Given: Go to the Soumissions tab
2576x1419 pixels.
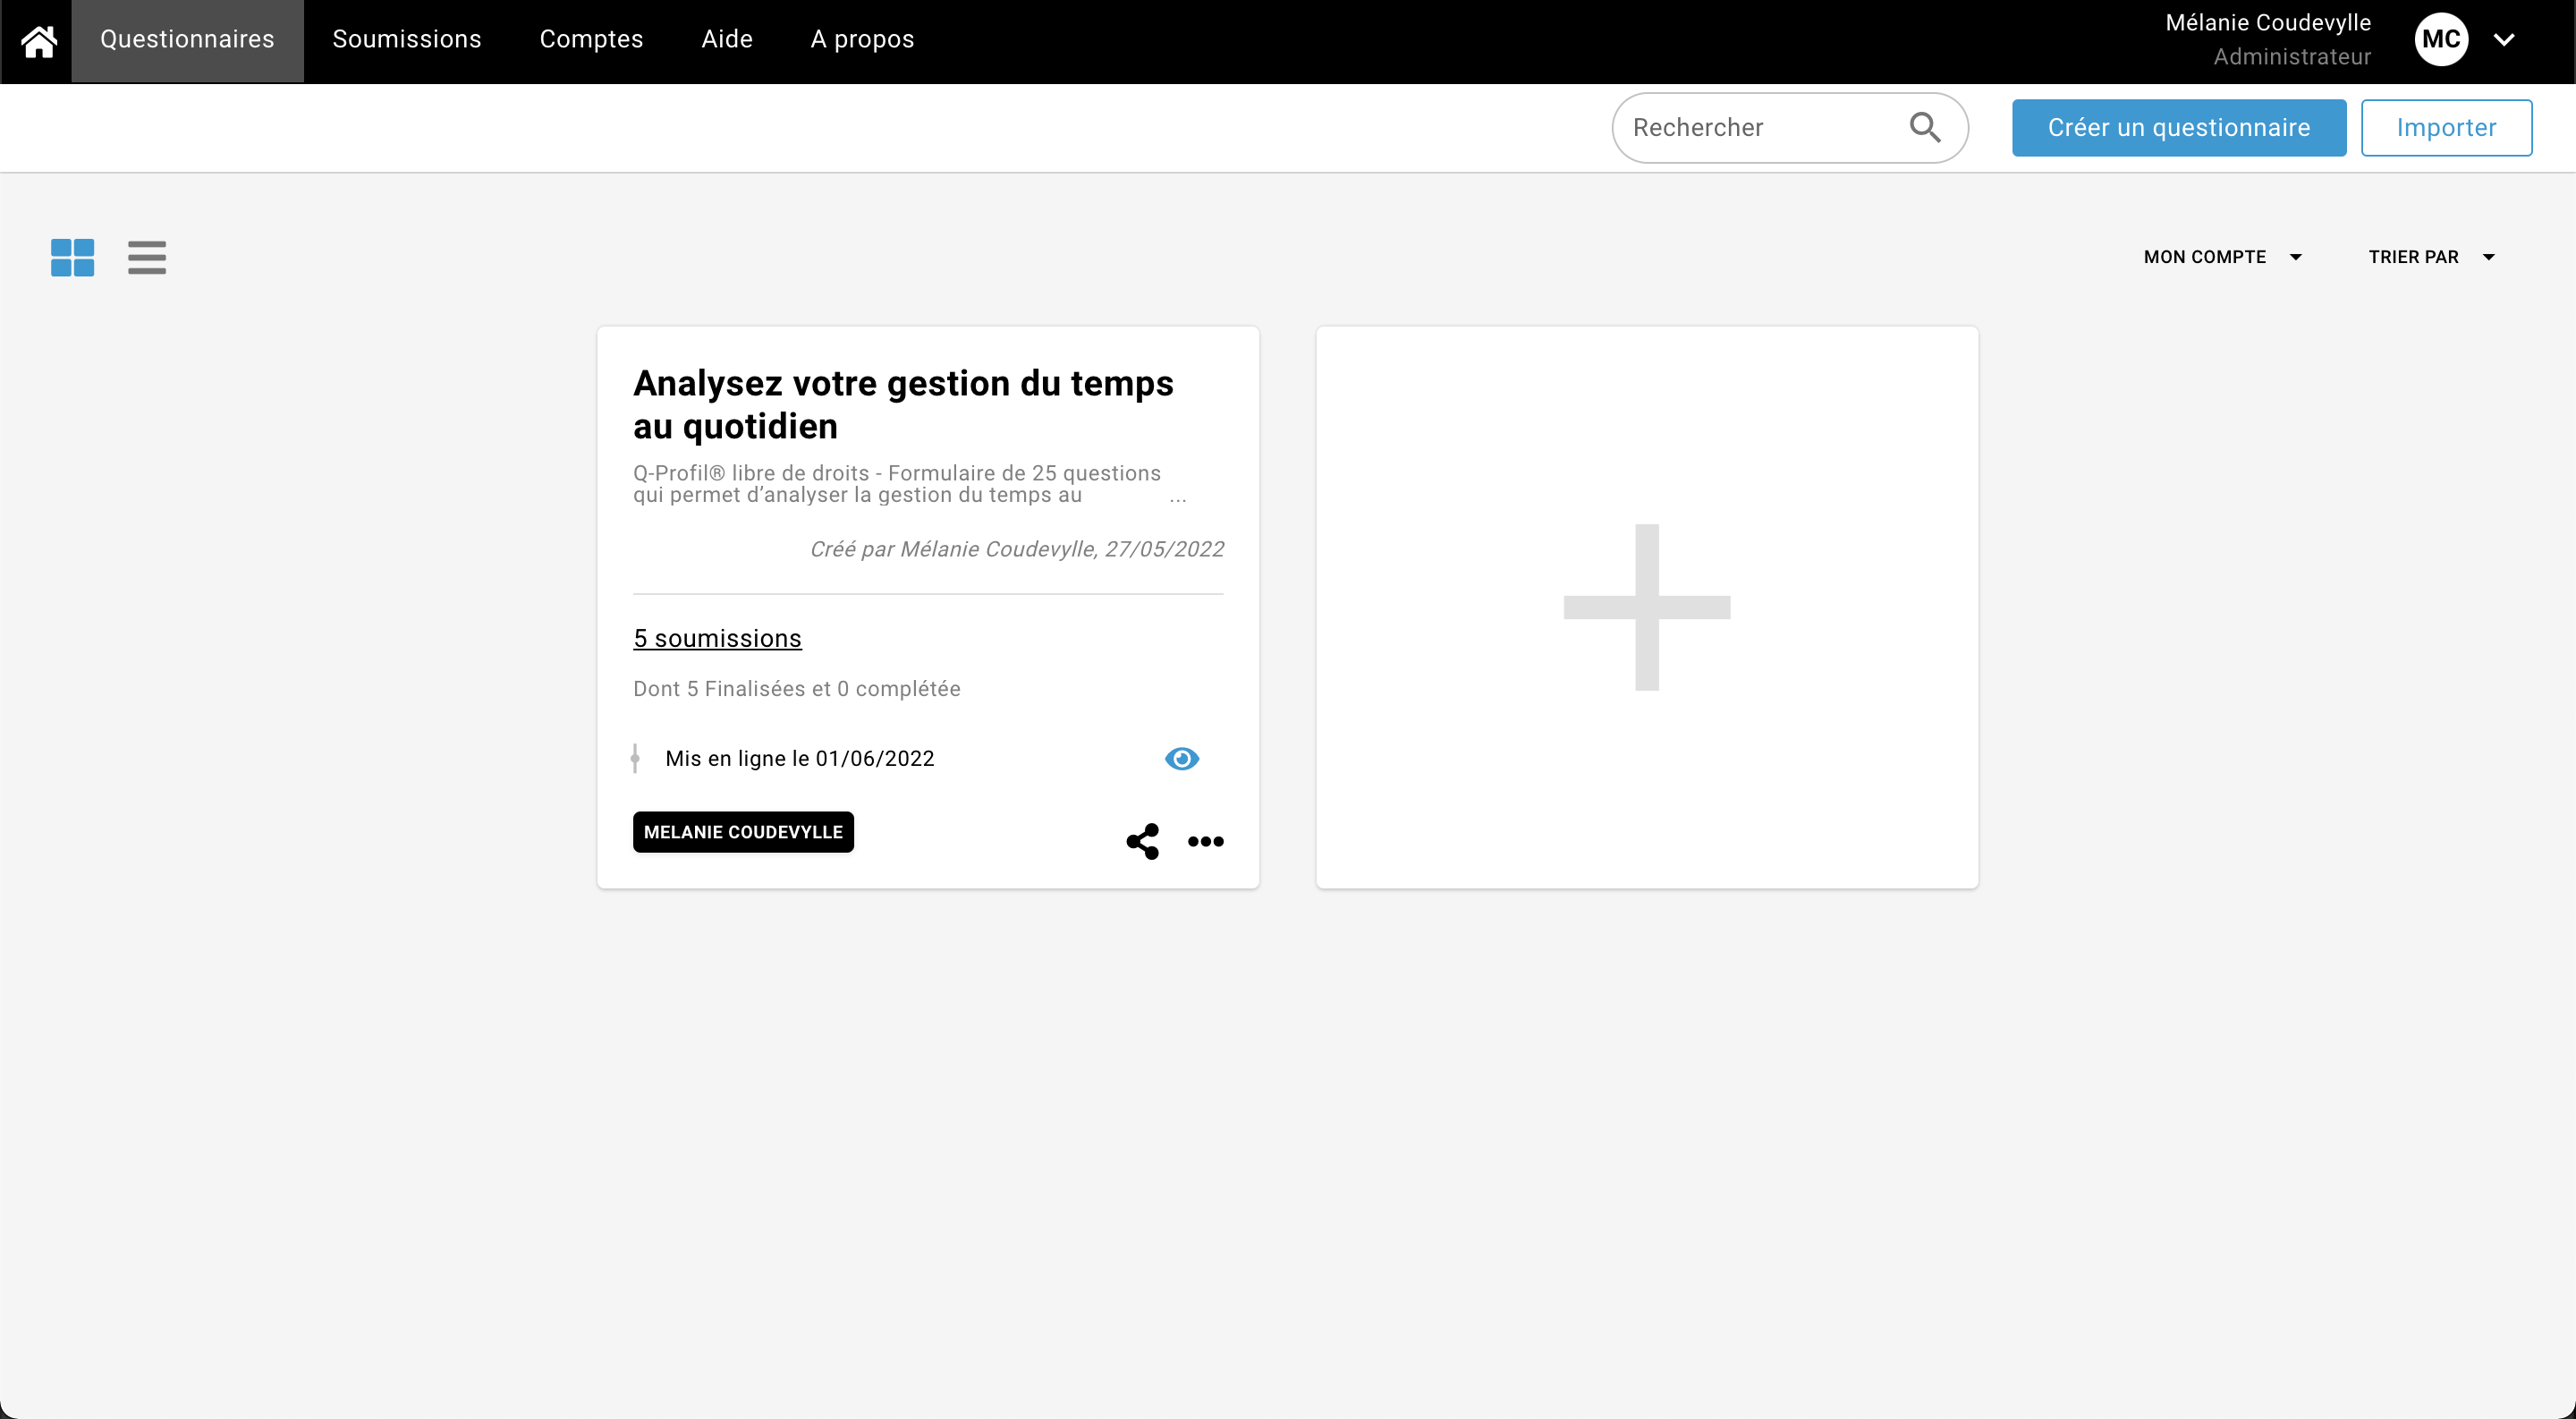Looking at the screenshot, I should pyautogui.click(x=406, y=40).
